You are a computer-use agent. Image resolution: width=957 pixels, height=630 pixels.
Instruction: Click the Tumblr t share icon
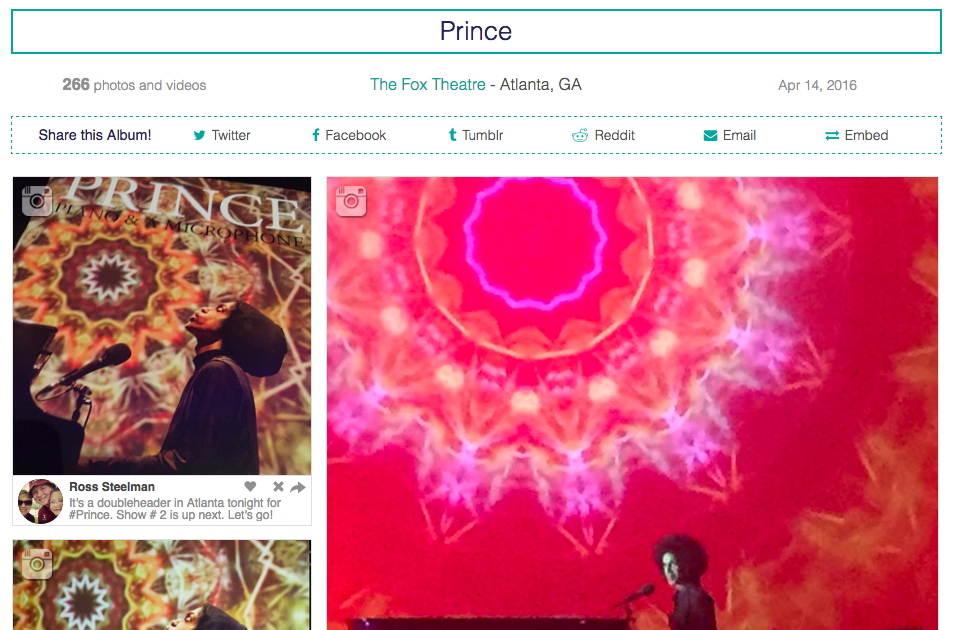point(452,135)
